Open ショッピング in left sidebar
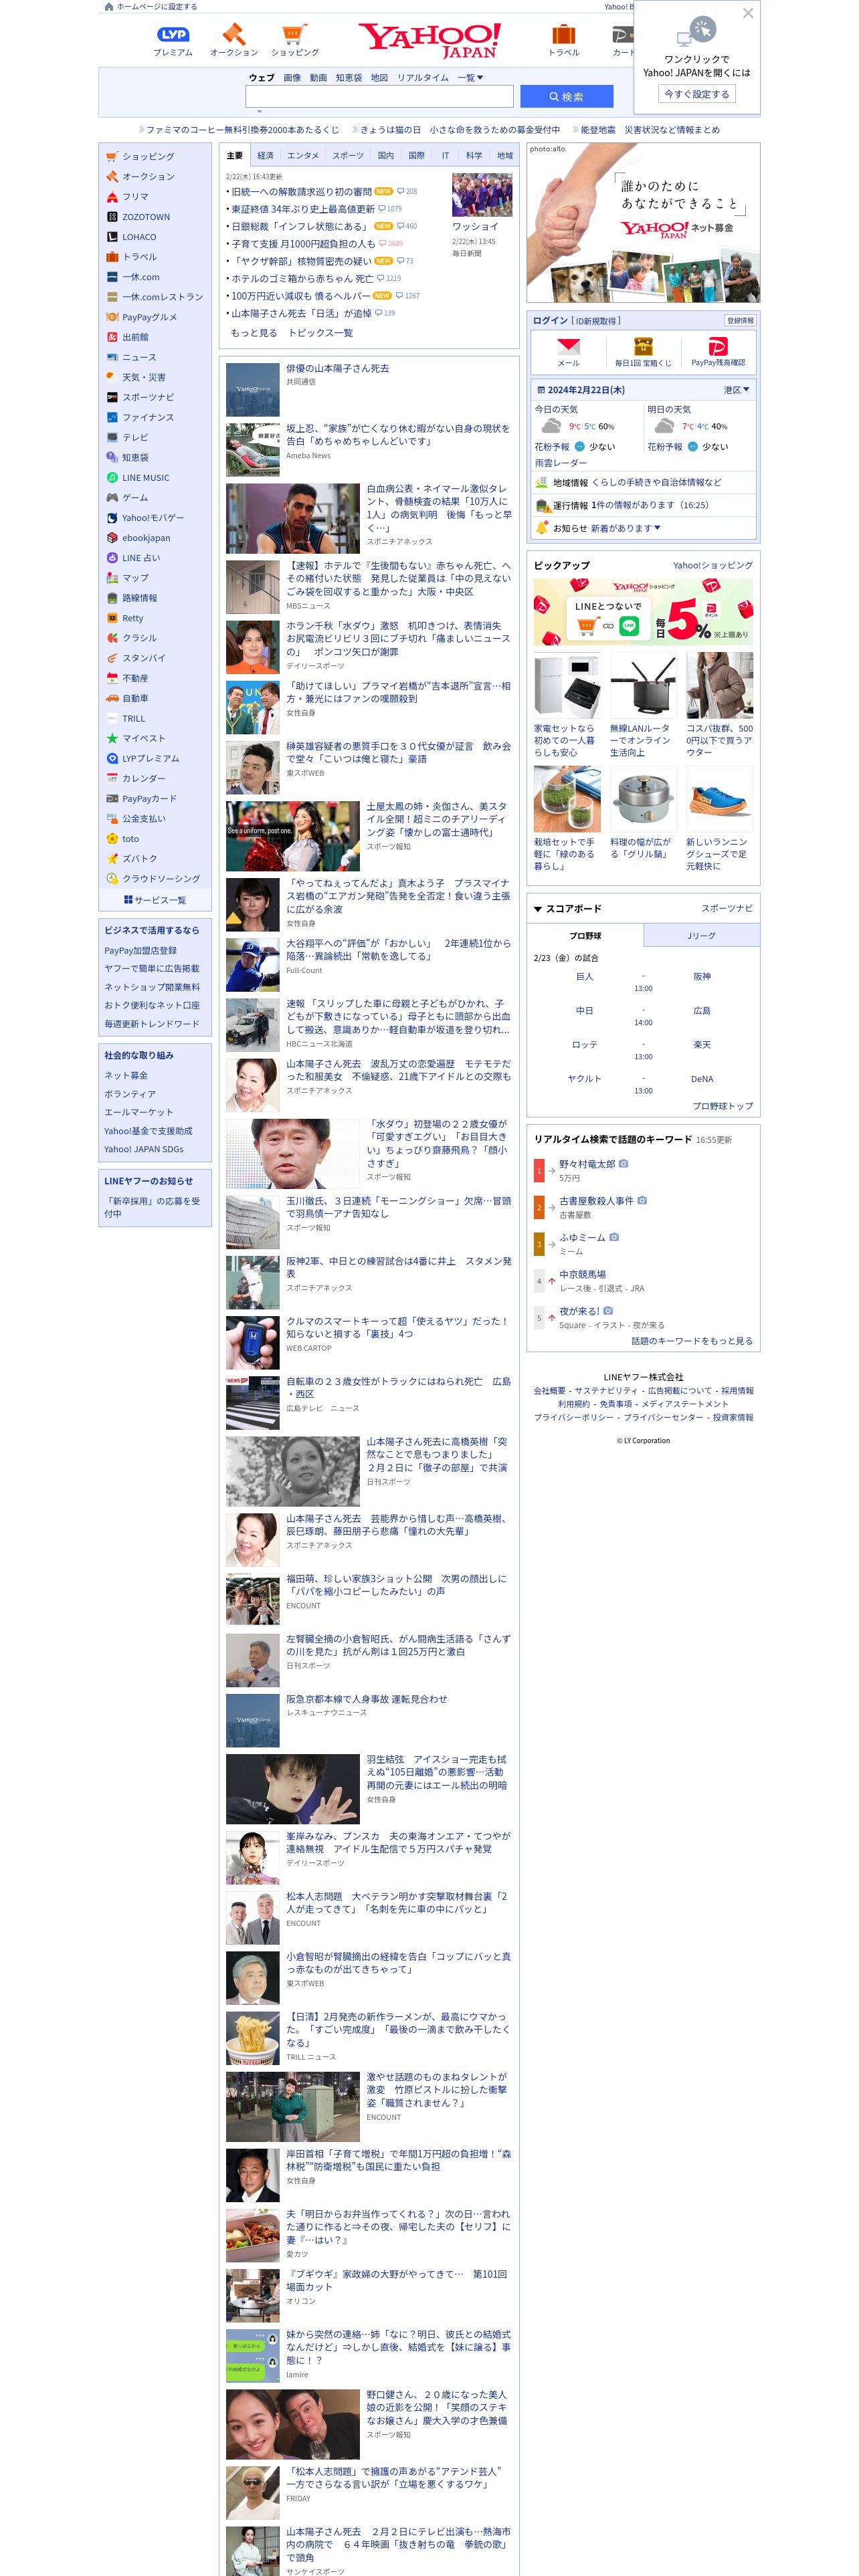Image resolution: width=859 pixels, height=2576 pixels. click(148, 157)
